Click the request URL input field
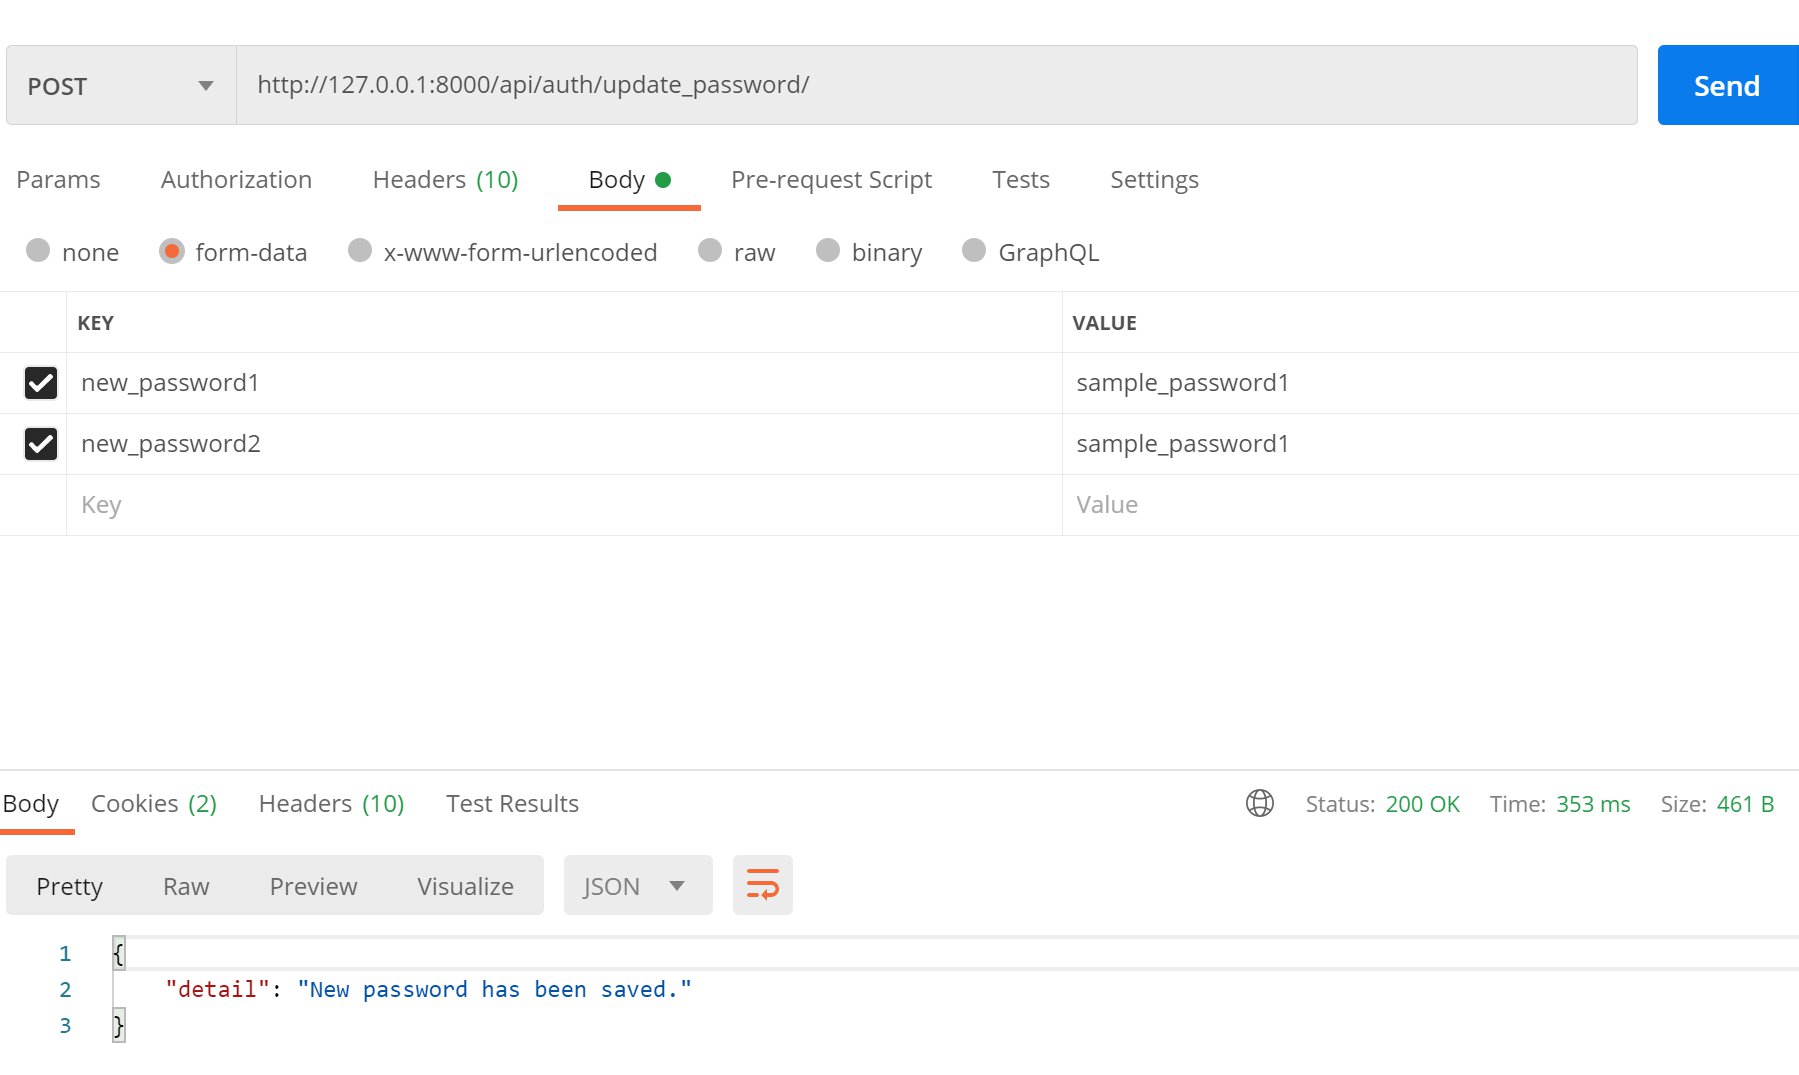 coord(936,86)
